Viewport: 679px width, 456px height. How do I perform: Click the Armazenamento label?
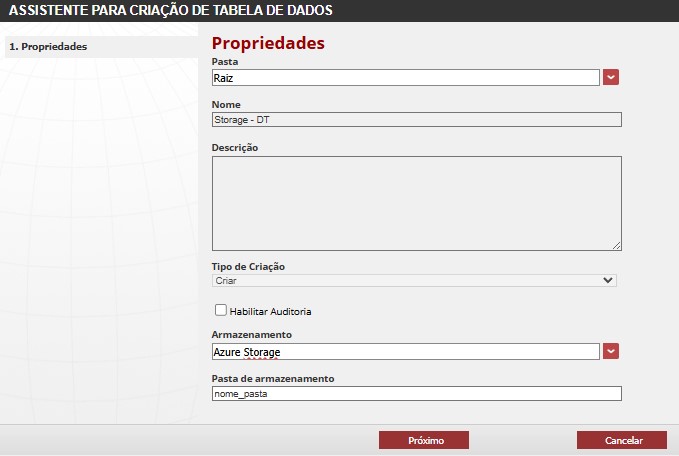point(252,335)
